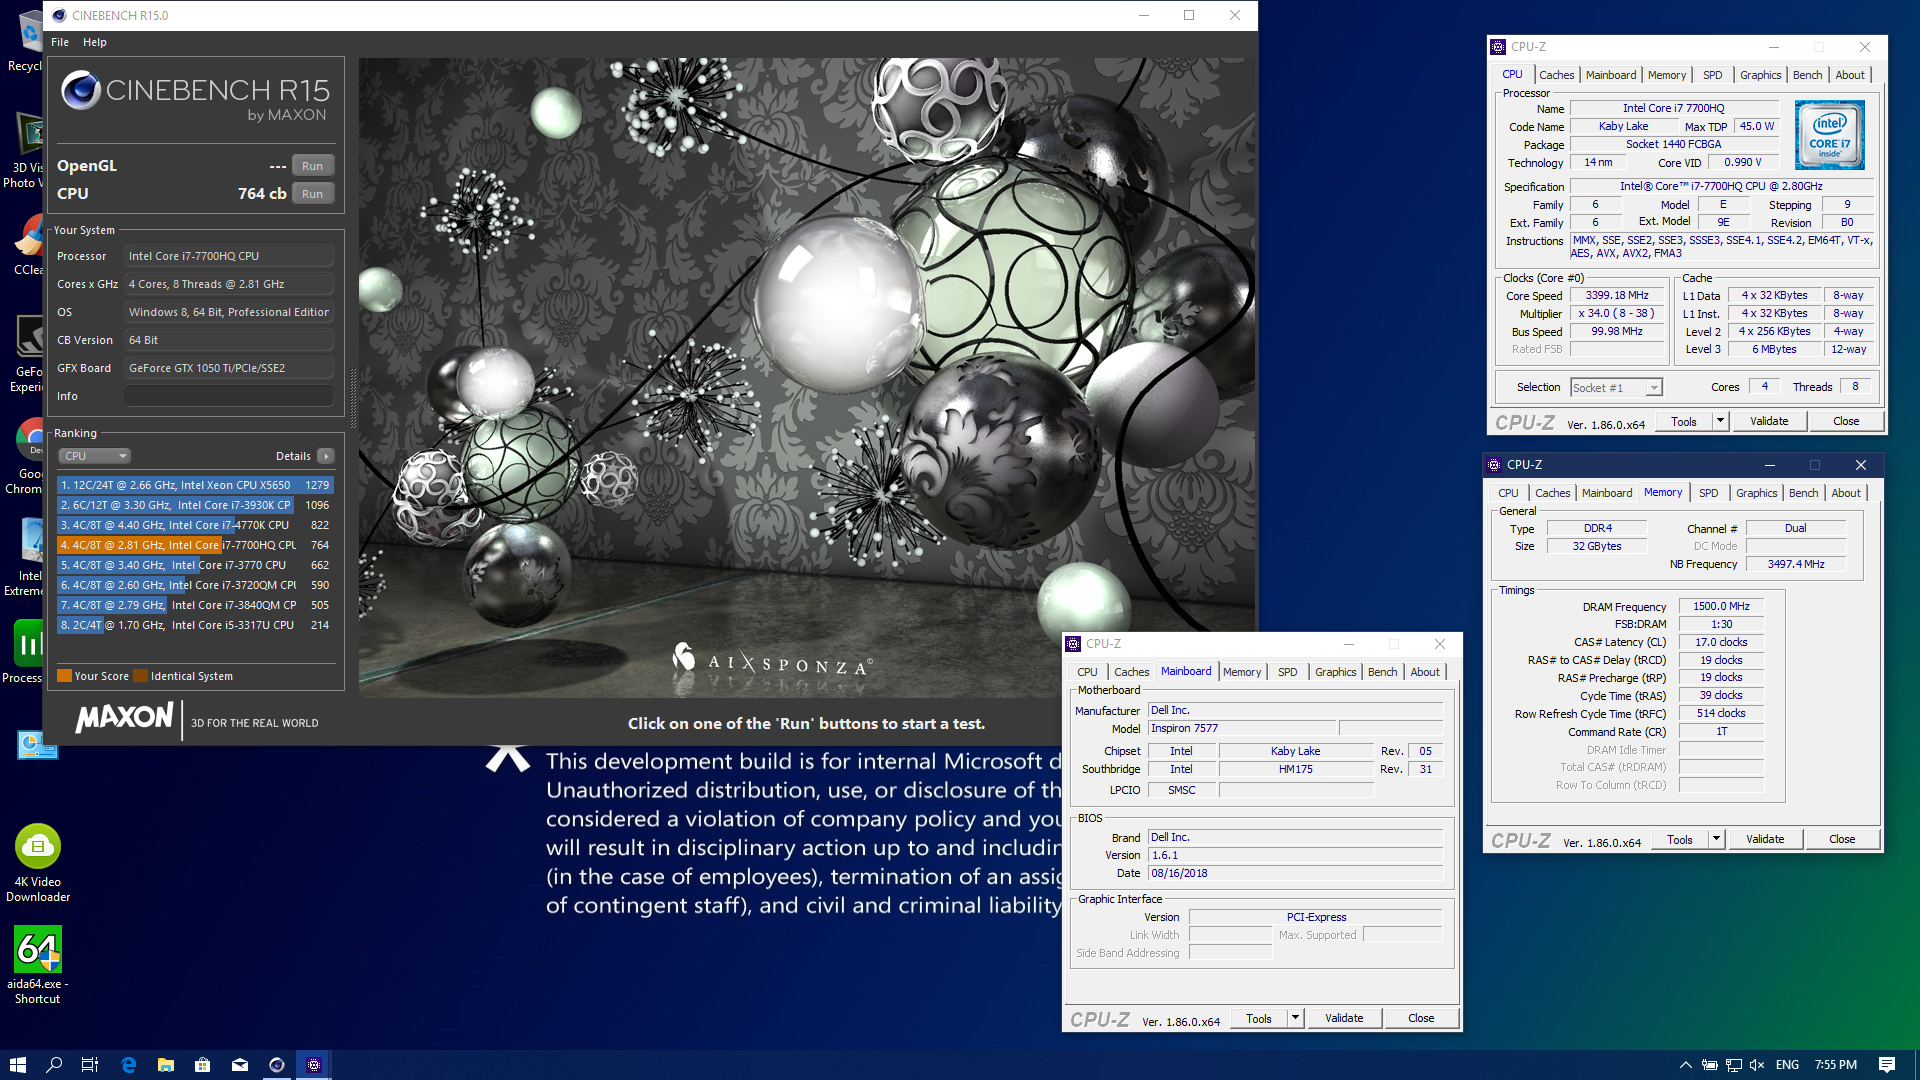Open Bench tab in top CPU-Z window

click(1807, 75)
